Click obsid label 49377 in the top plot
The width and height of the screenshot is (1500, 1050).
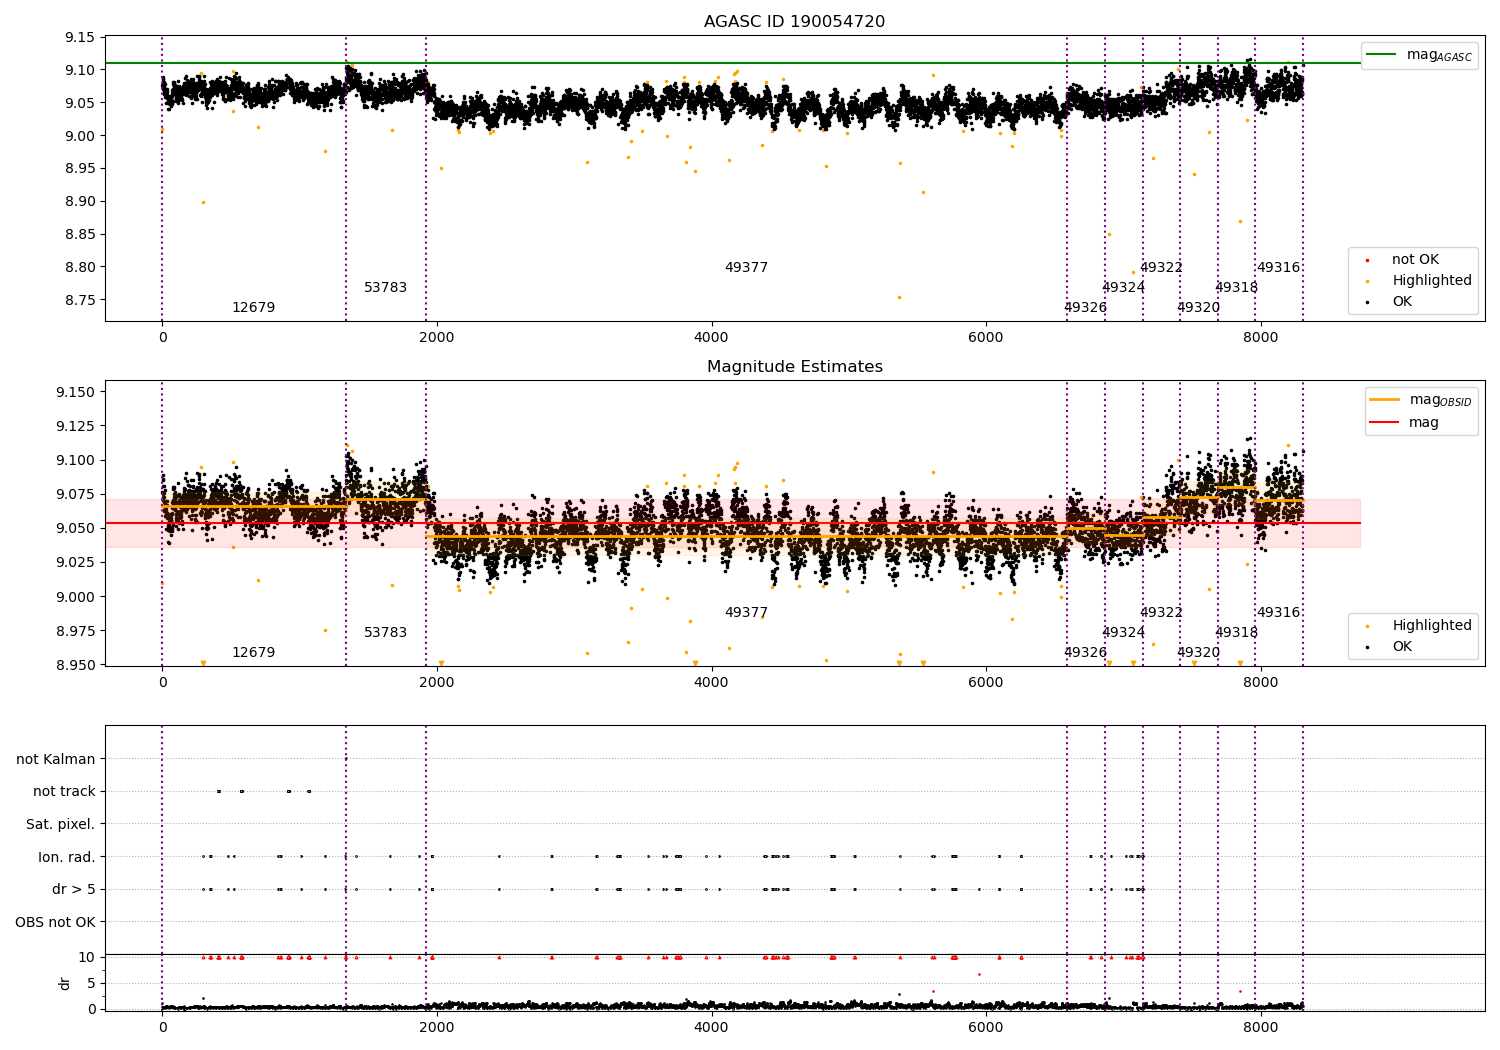pyautogui.click(x=746, y=267)
